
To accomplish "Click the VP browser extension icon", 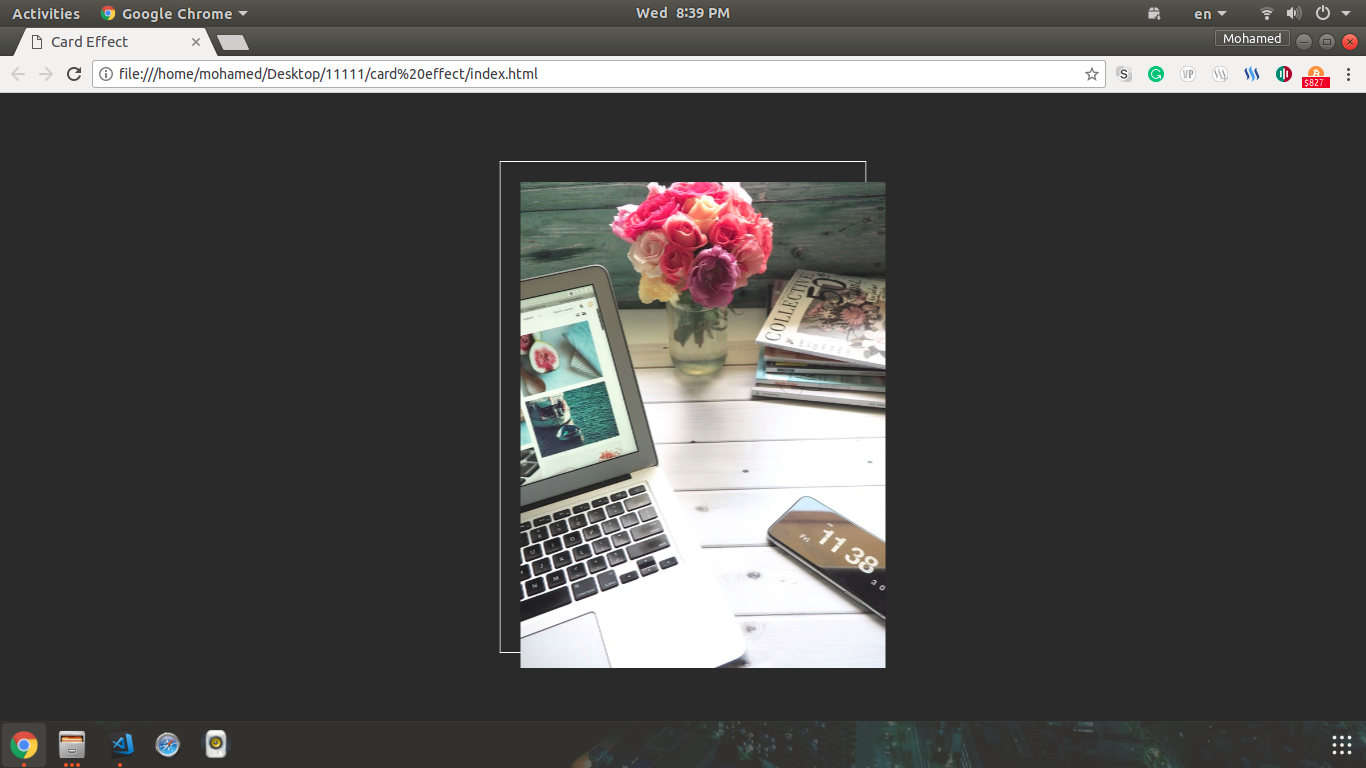I will [x=1188, y=74].
